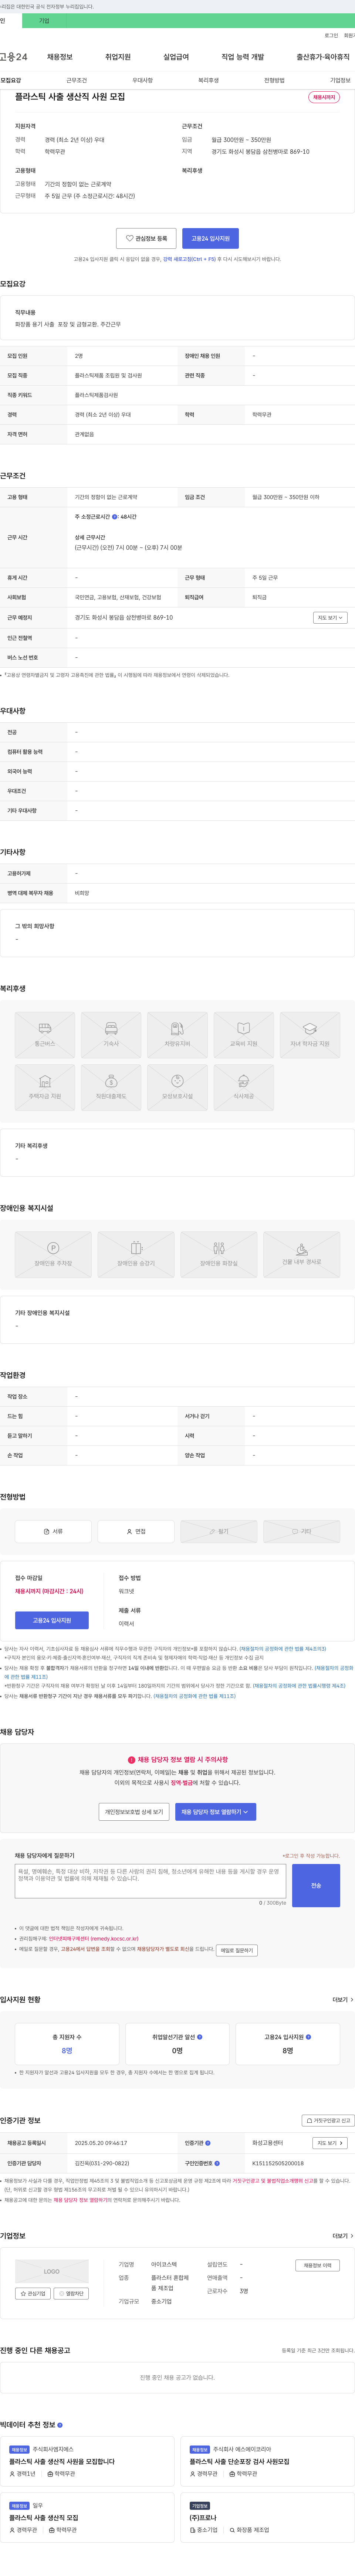Open 실업급여 menu

pyautogui.click(x=176, y=57)
